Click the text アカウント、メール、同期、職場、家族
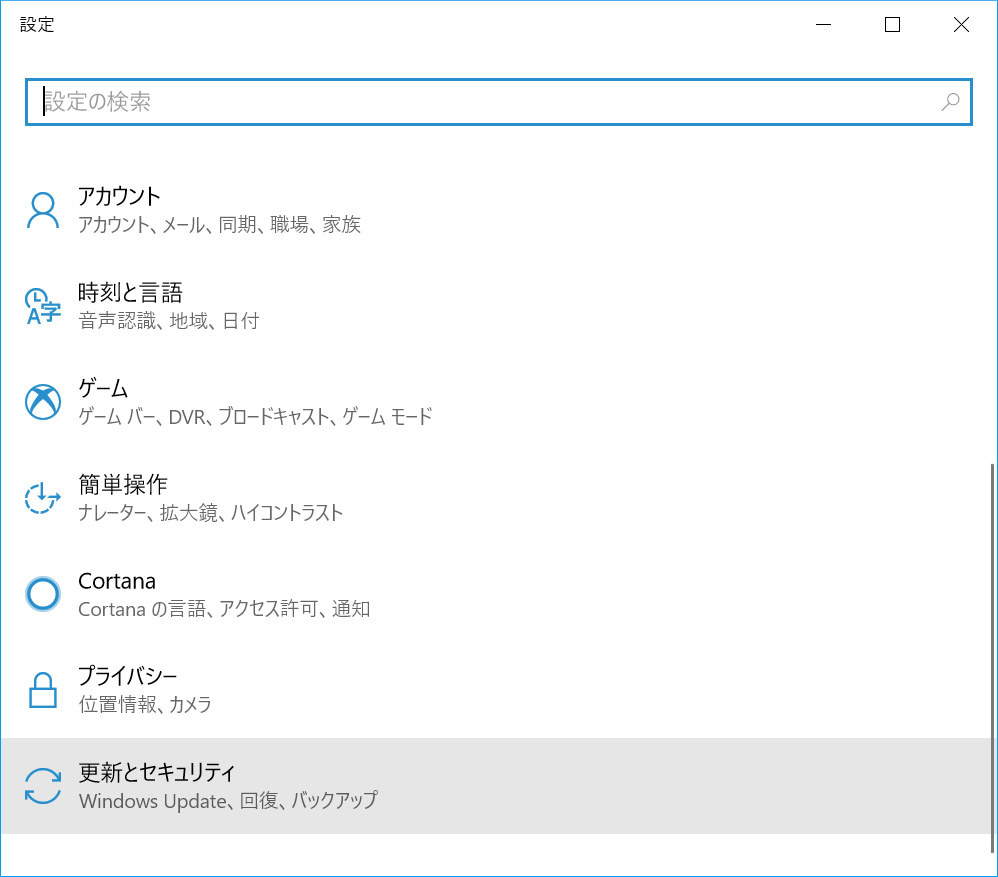Screen dimensions: 998x877 coord(220,225)
